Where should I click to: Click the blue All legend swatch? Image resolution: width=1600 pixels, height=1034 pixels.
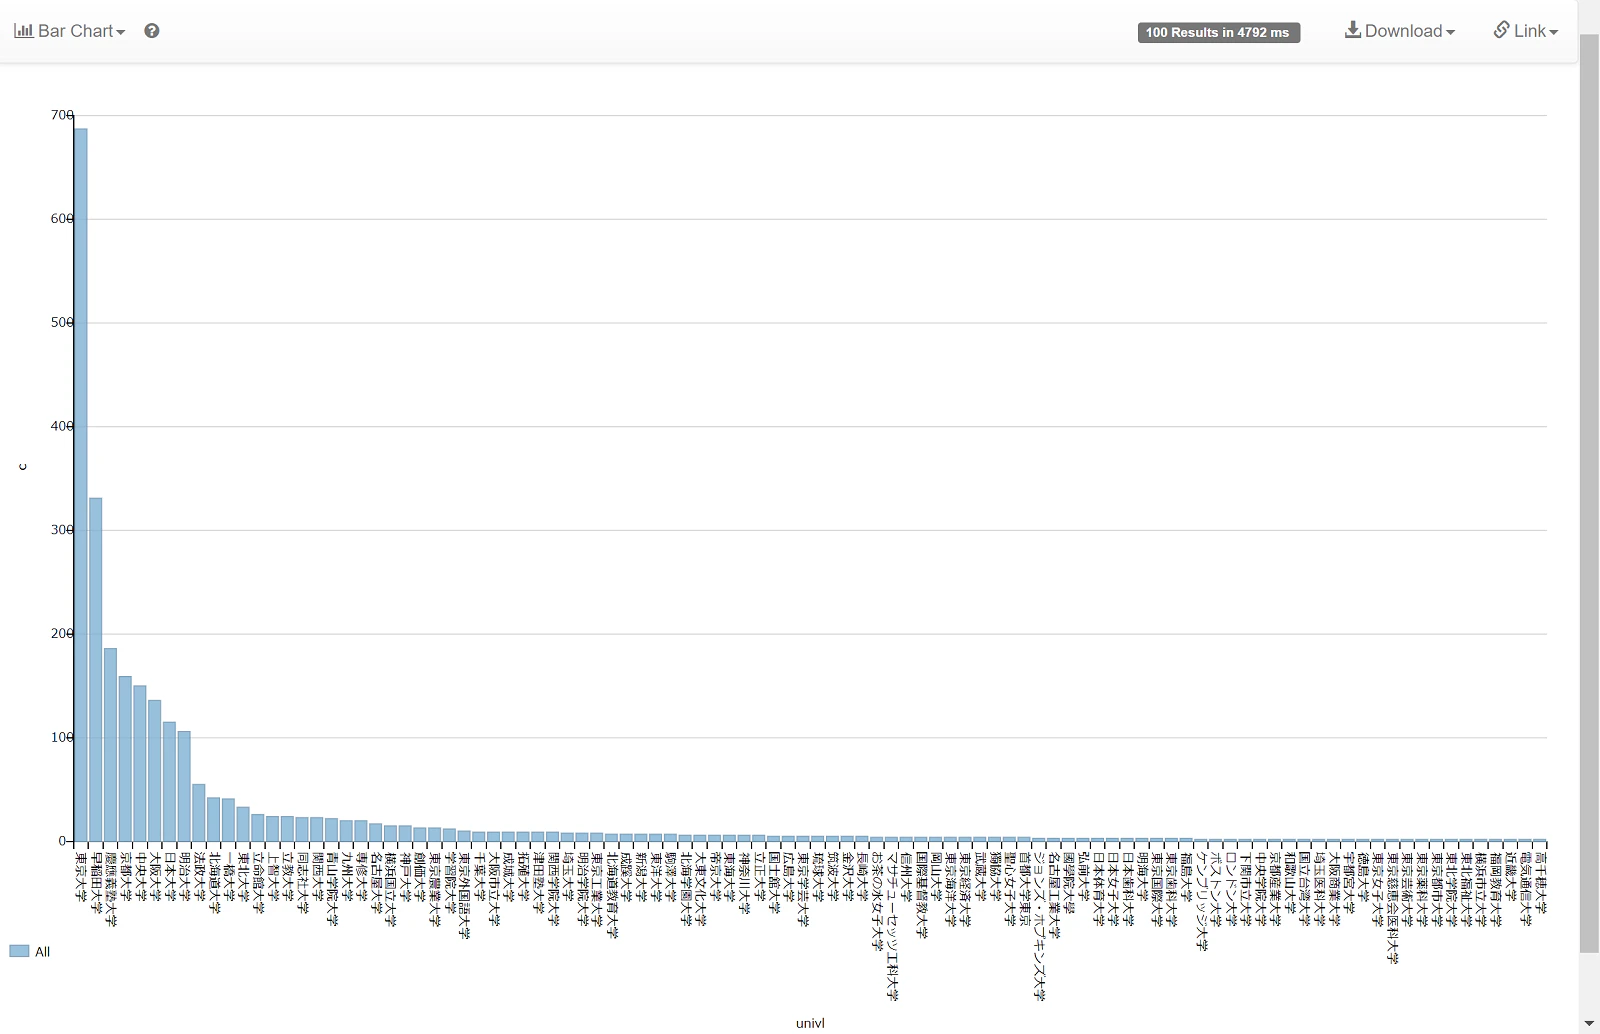click(19, 951)
